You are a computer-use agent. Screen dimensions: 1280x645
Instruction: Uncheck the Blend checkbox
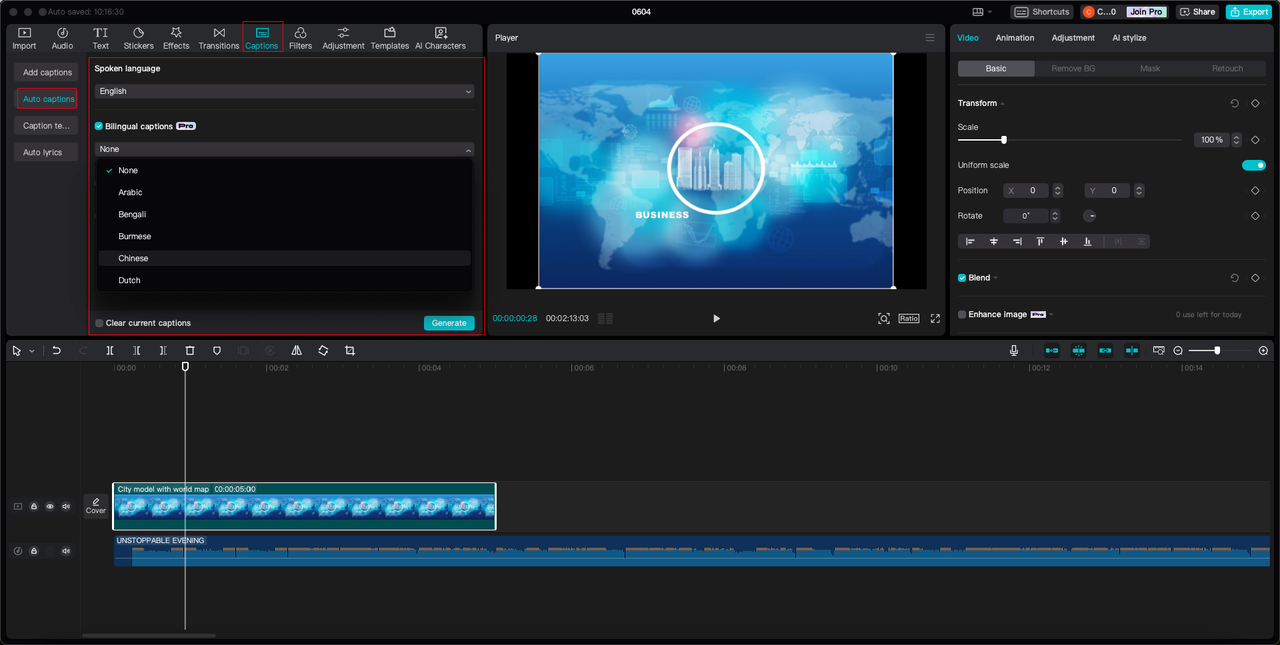962,278
